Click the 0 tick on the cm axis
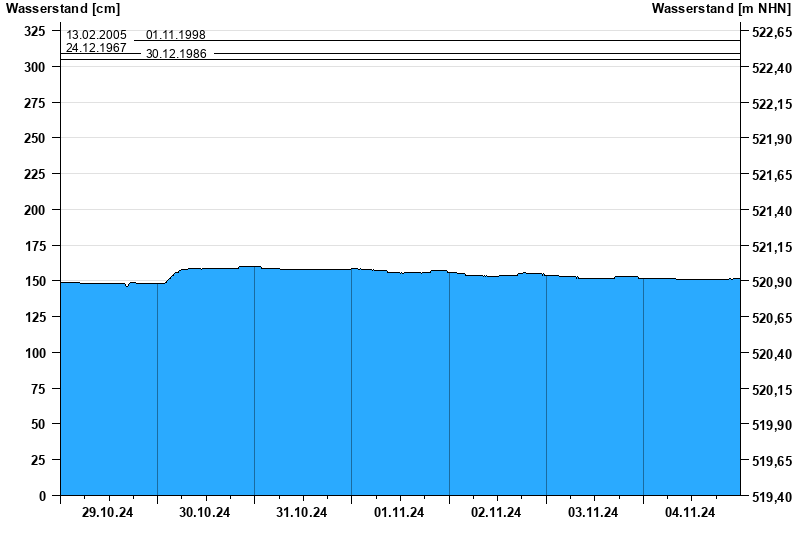 (x=42, y=496)
